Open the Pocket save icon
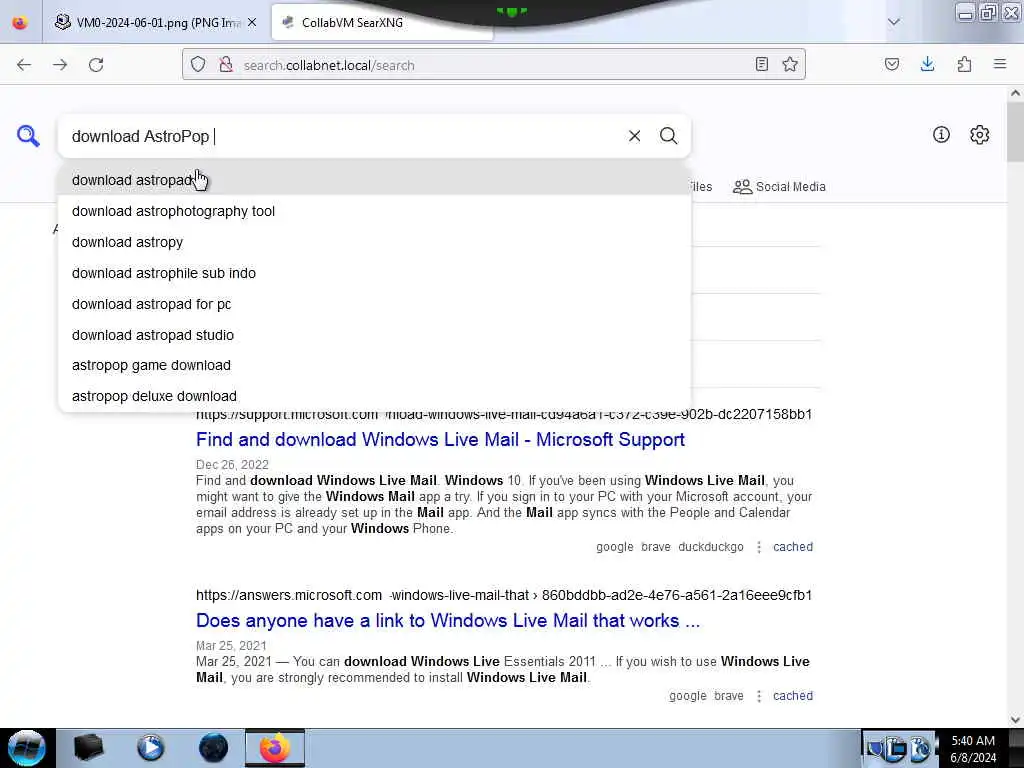Image resolution: width=1024 pixels, height=768 pixels. coord(891,64)
